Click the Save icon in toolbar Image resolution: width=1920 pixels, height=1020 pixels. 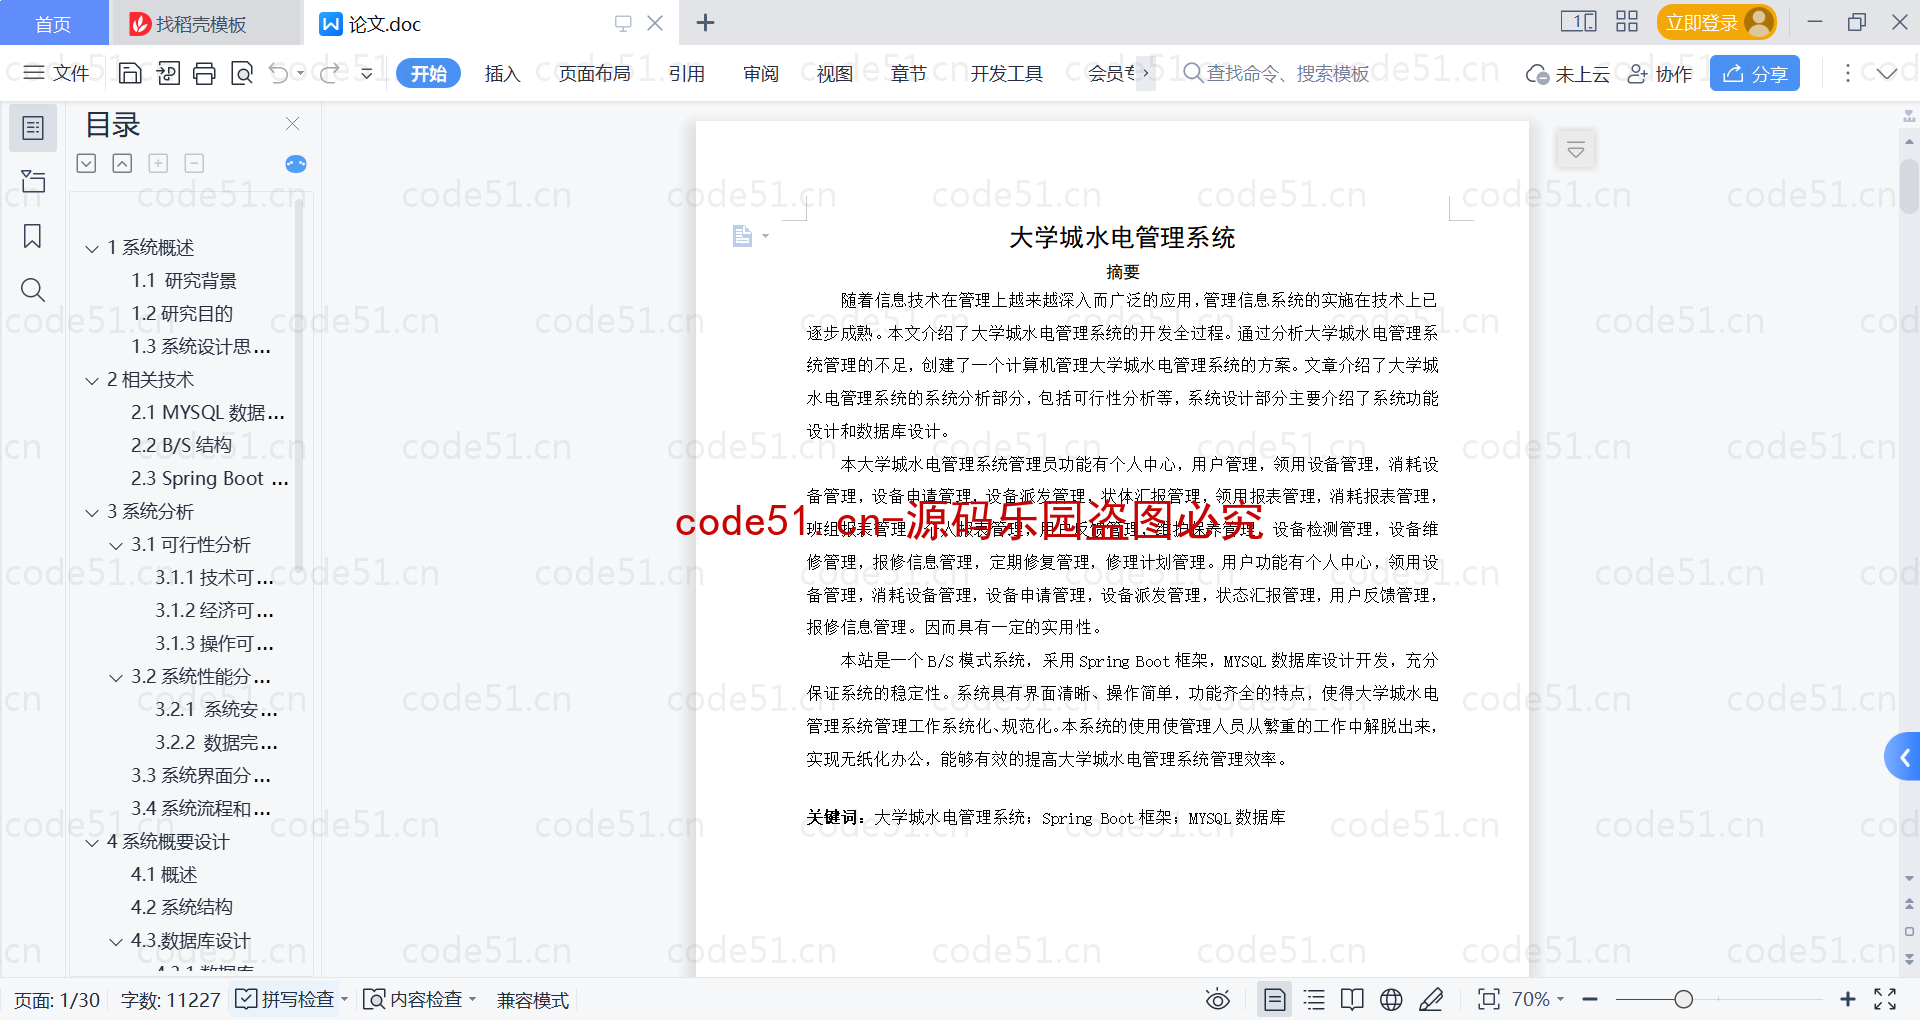click(130, 73)
